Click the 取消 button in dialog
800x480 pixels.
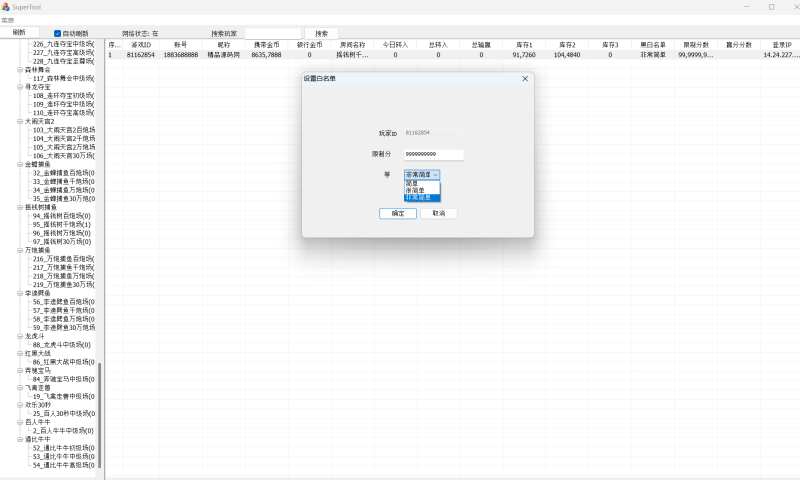click(x=438, y=213)
